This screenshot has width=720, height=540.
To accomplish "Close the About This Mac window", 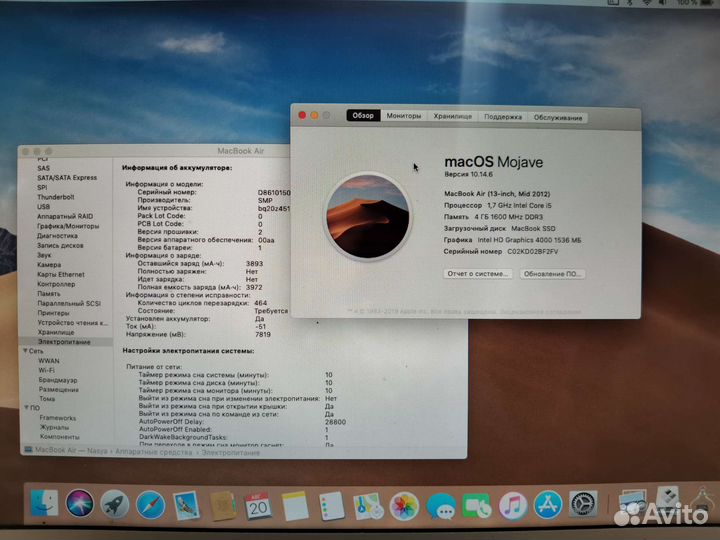I will (x=302, y=115).
